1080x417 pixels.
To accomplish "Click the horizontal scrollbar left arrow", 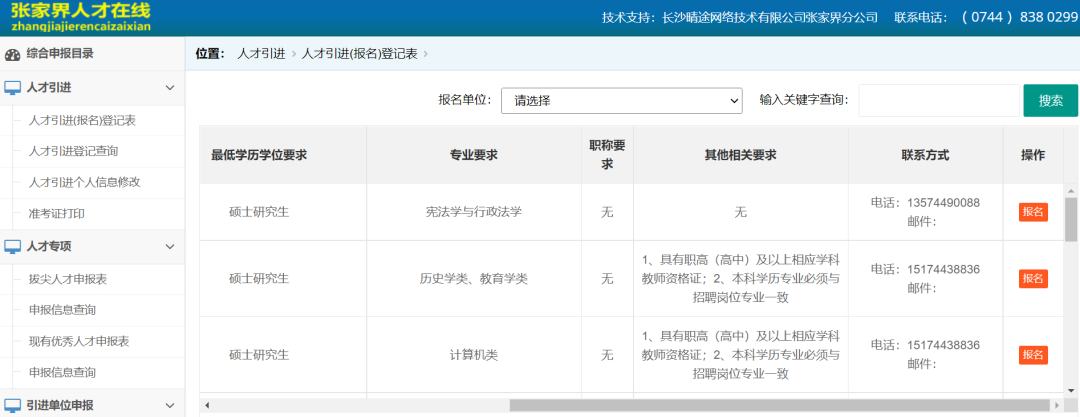I will click(x=206, y=405).
